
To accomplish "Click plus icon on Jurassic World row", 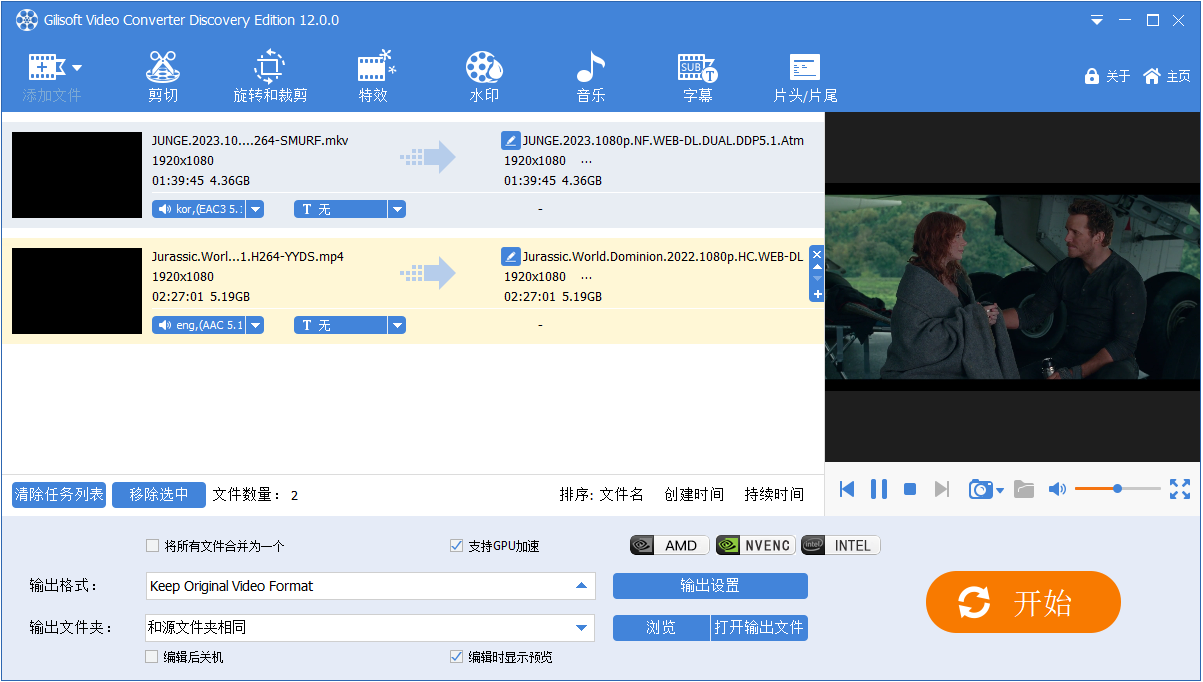I will click(817, 294).
